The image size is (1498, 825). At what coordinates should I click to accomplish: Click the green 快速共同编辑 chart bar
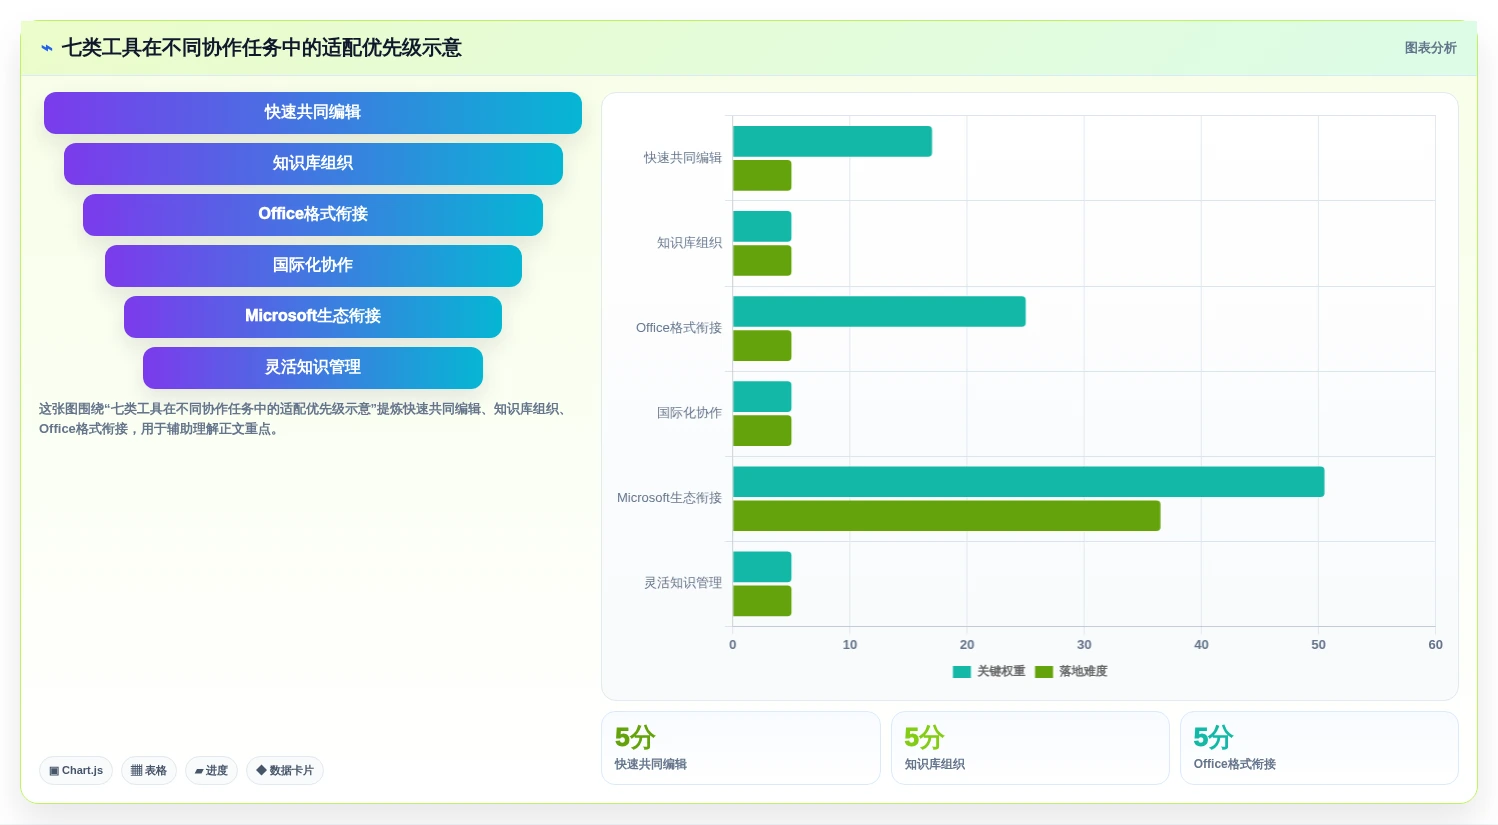(762, 175)
